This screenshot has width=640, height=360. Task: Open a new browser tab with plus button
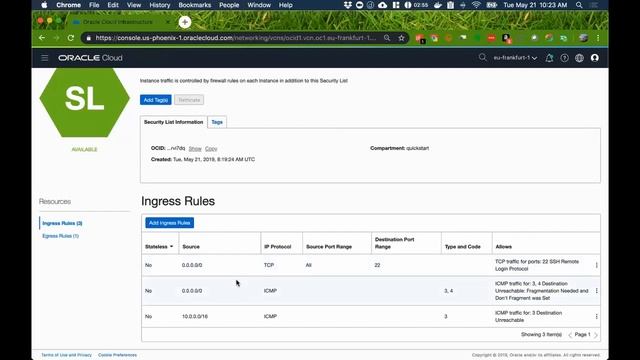[185, 22]
